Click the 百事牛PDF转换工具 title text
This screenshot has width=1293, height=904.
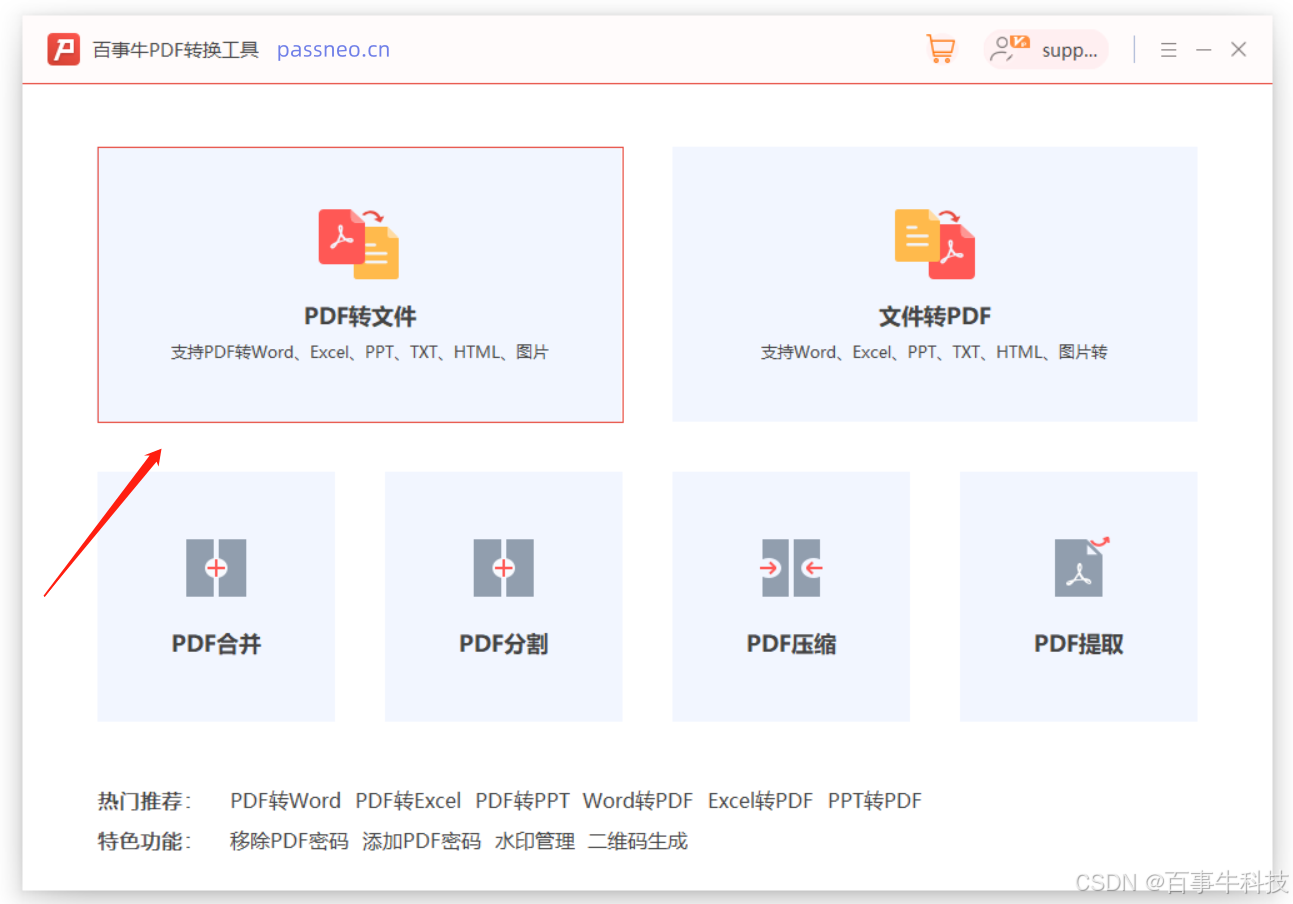pos(176,50)
